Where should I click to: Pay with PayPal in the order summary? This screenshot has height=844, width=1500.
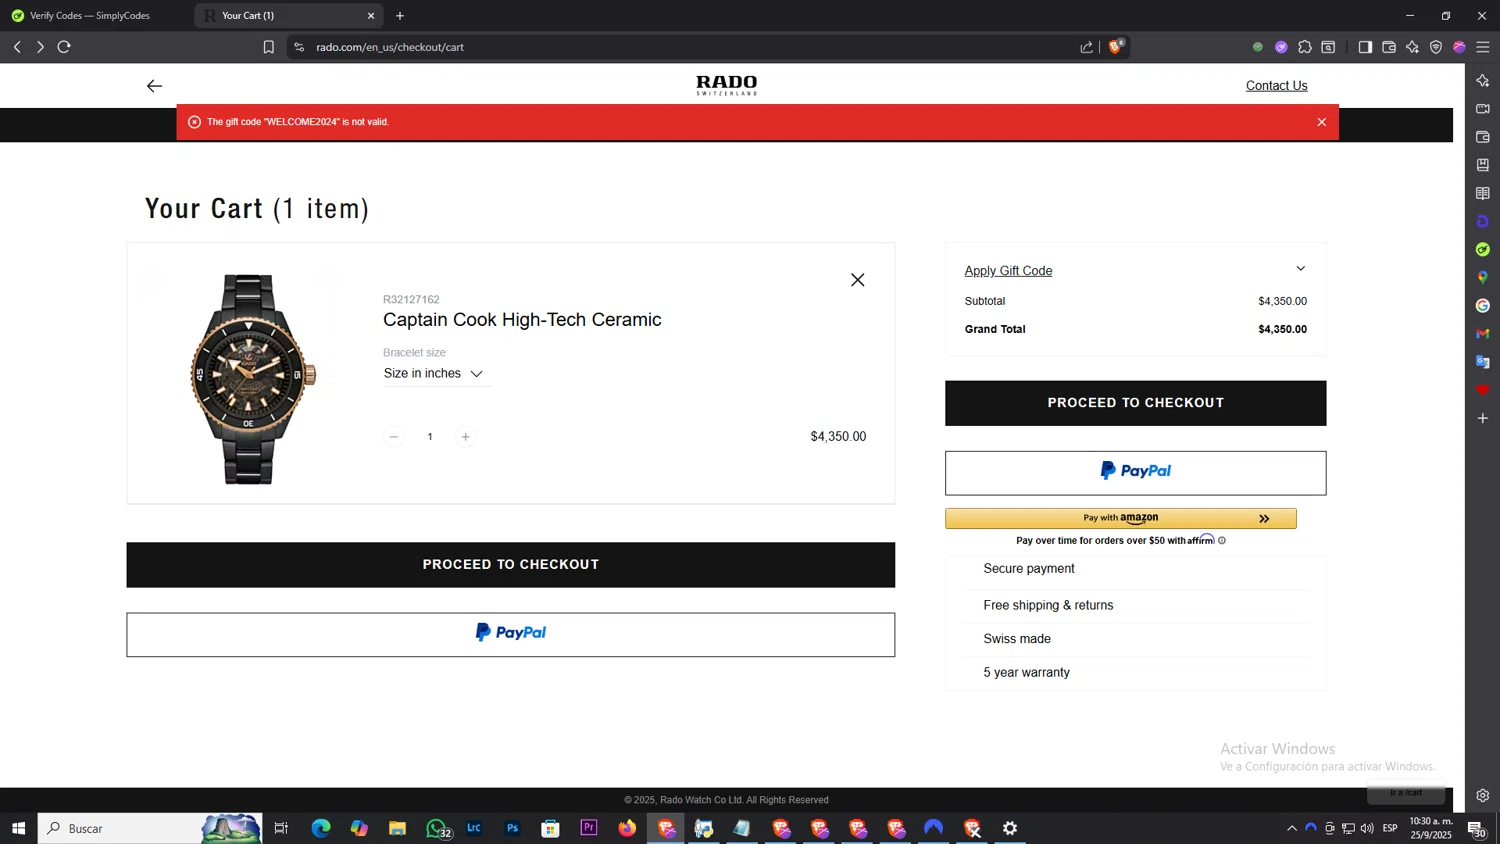tap(1135, 473)
